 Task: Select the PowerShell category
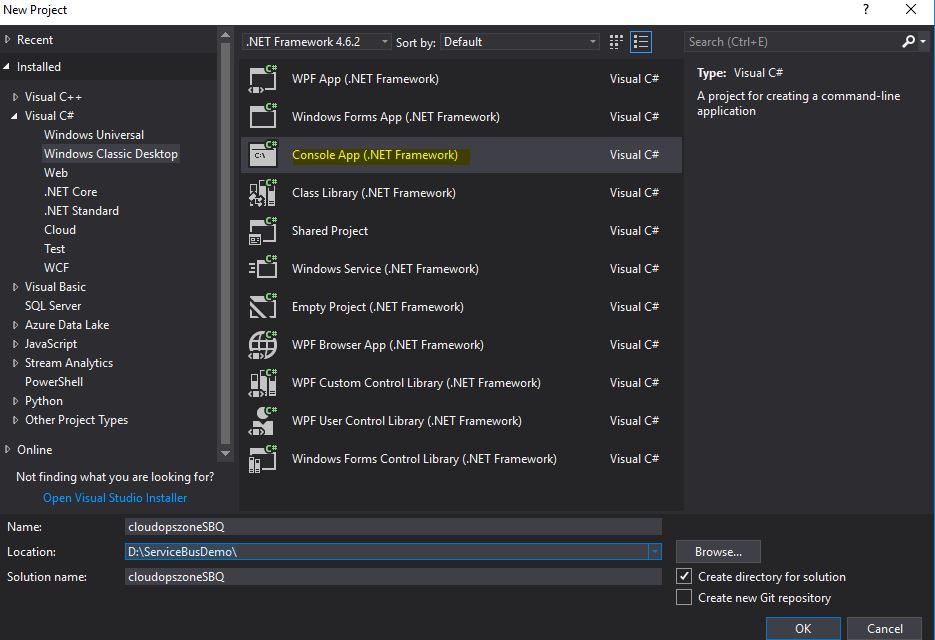(x=54, y=382)
